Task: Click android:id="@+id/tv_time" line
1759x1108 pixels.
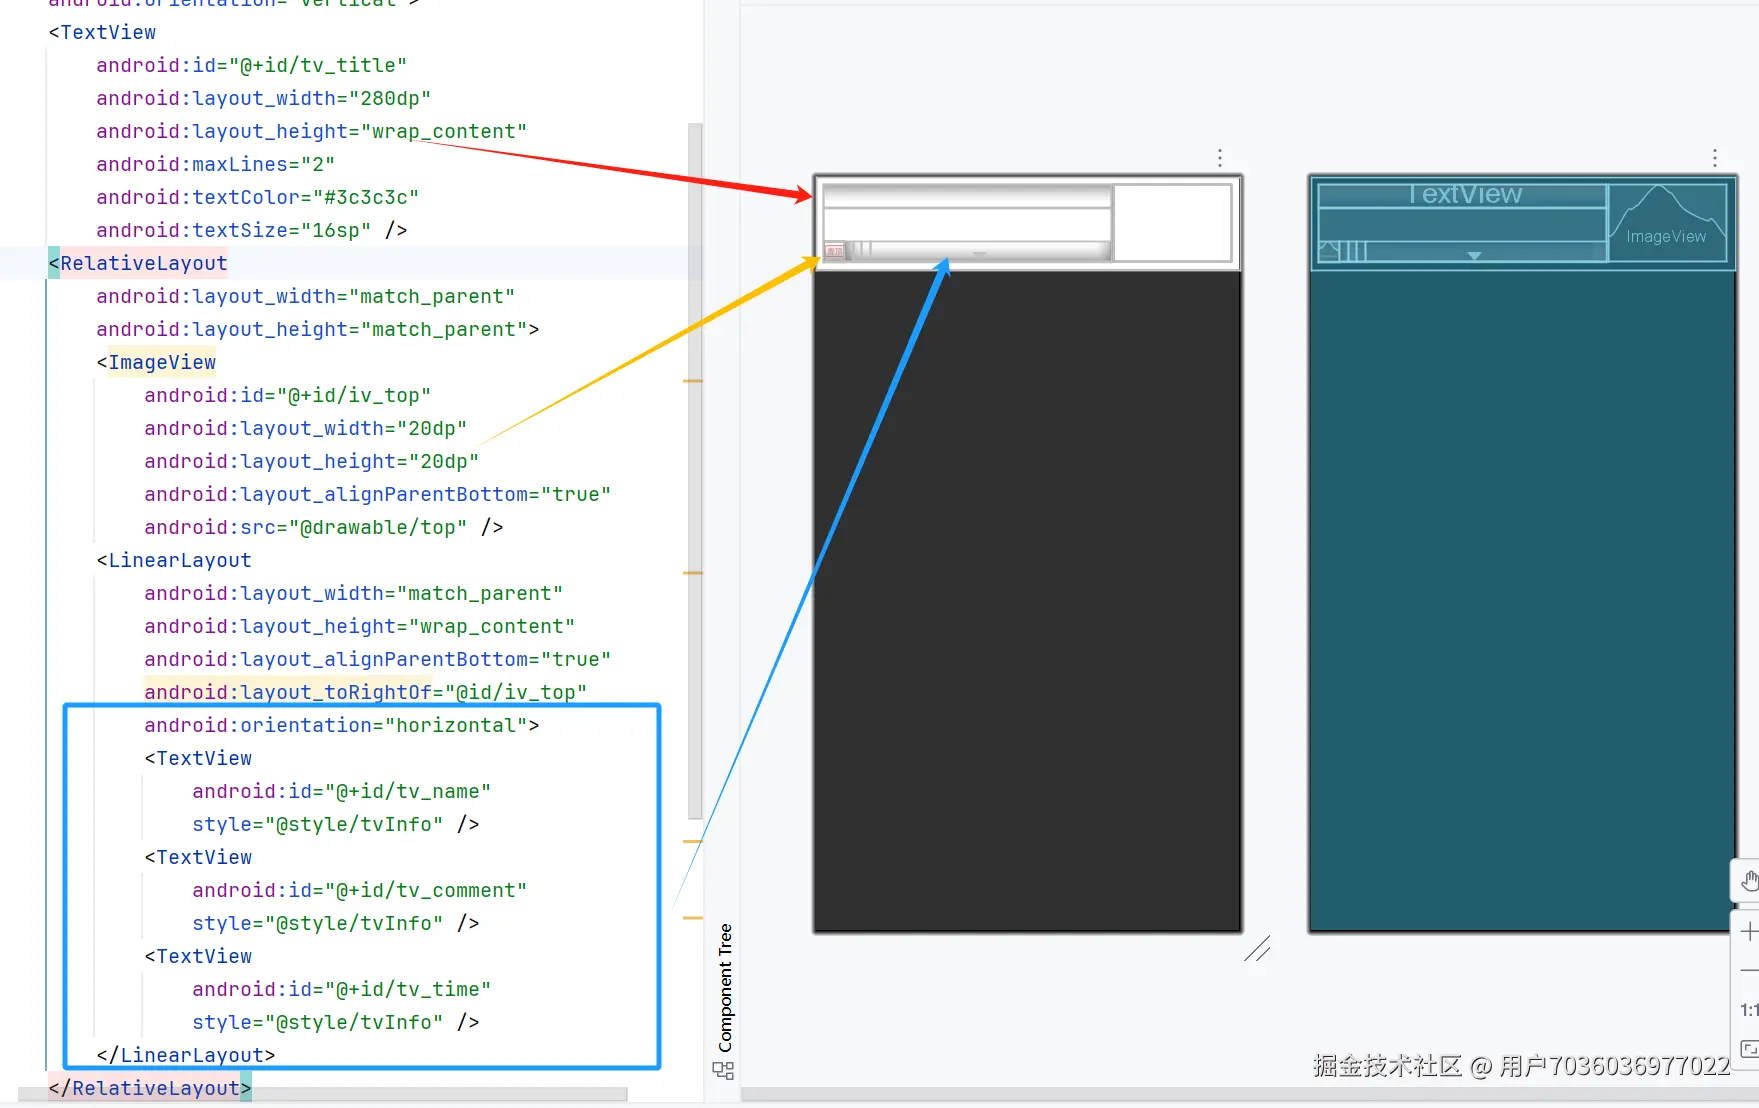Action: coord(342,989)
